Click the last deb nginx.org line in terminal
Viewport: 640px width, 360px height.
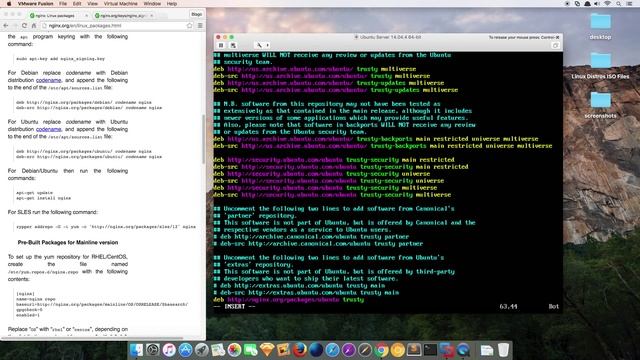[x=288, y=300]
